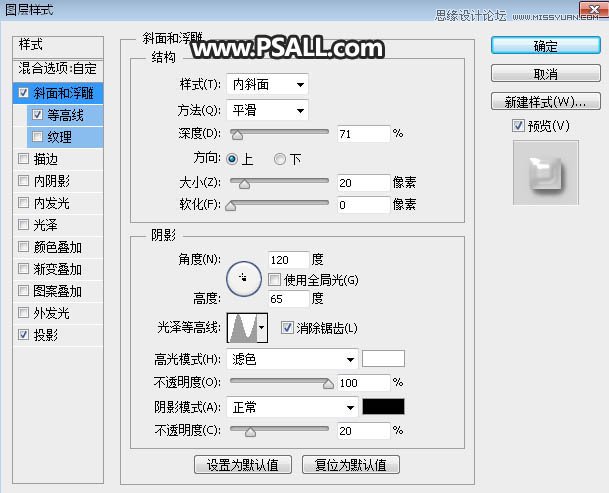Screen dimensions: 609x493
Task: Click the 深度(D) slider handle
Action: tap(237, 135)
